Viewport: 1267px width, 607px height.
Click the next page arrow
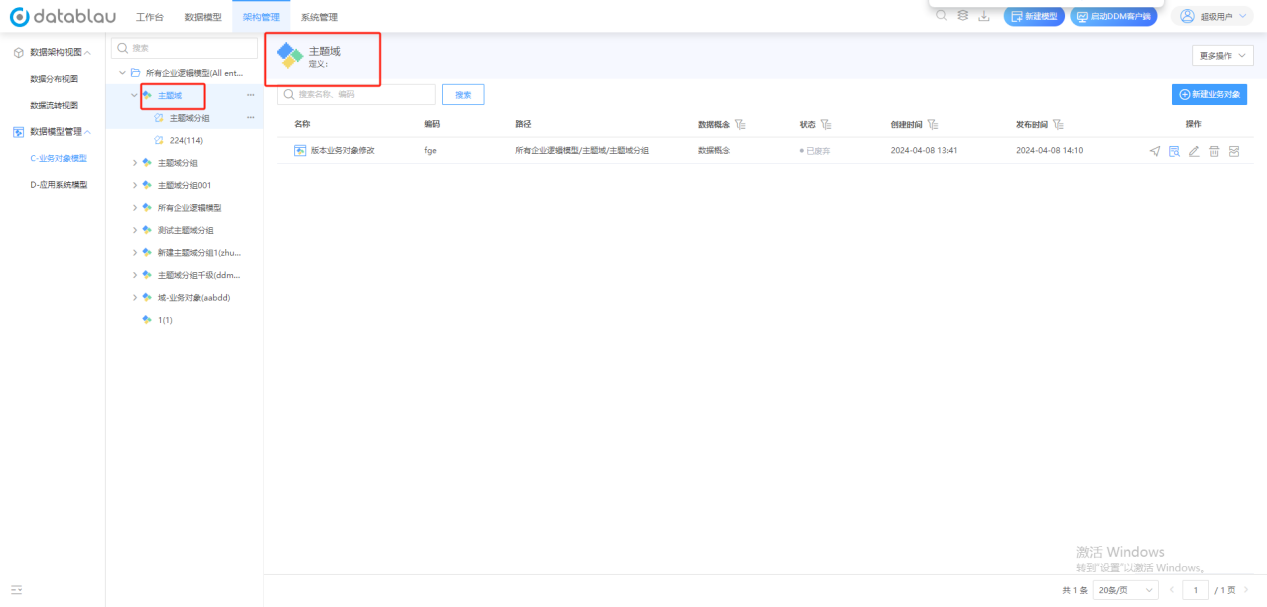pyautogui.click(x=1246, y=590)
